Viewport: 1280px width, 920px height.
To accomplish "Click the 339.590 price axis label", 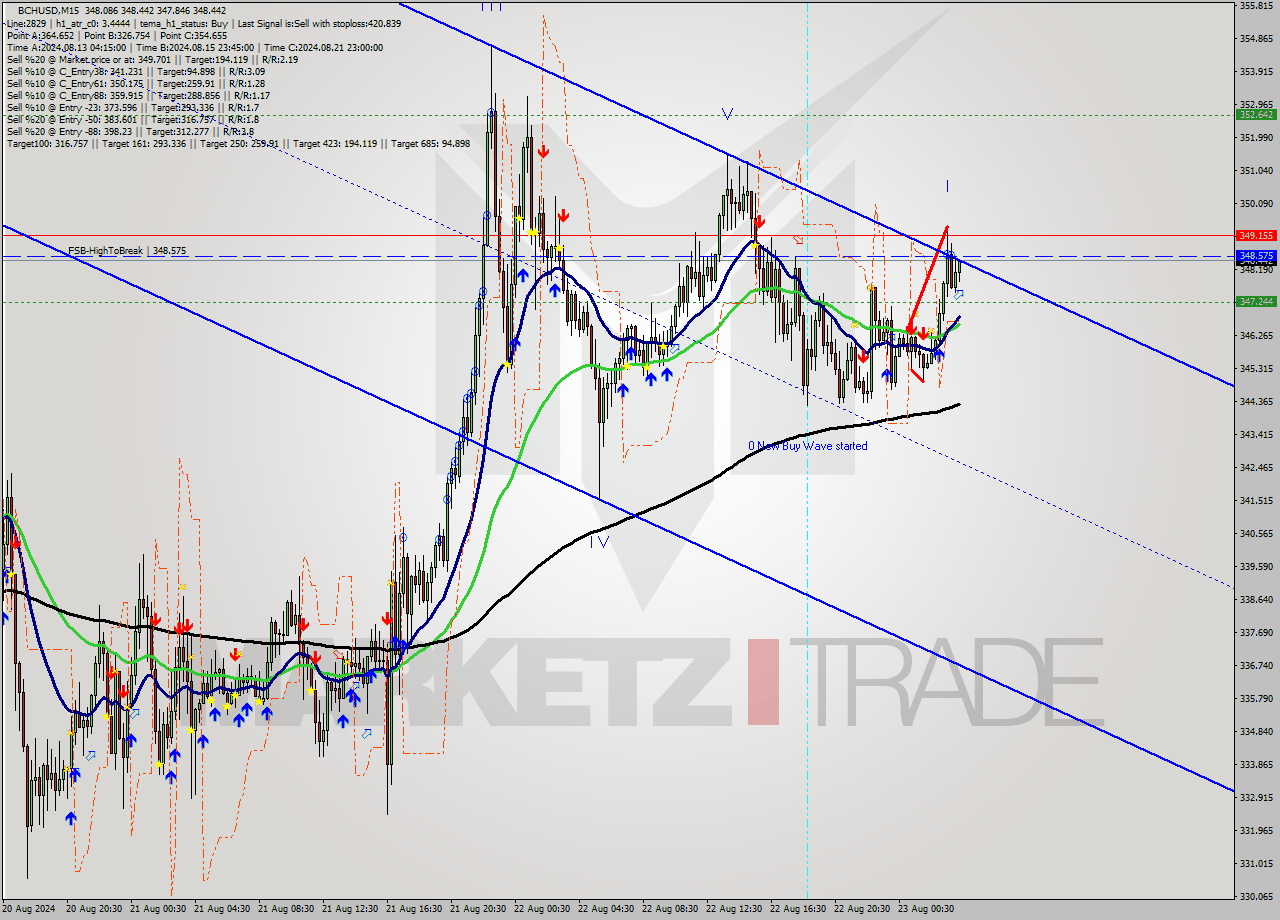I will [1256, 566].
